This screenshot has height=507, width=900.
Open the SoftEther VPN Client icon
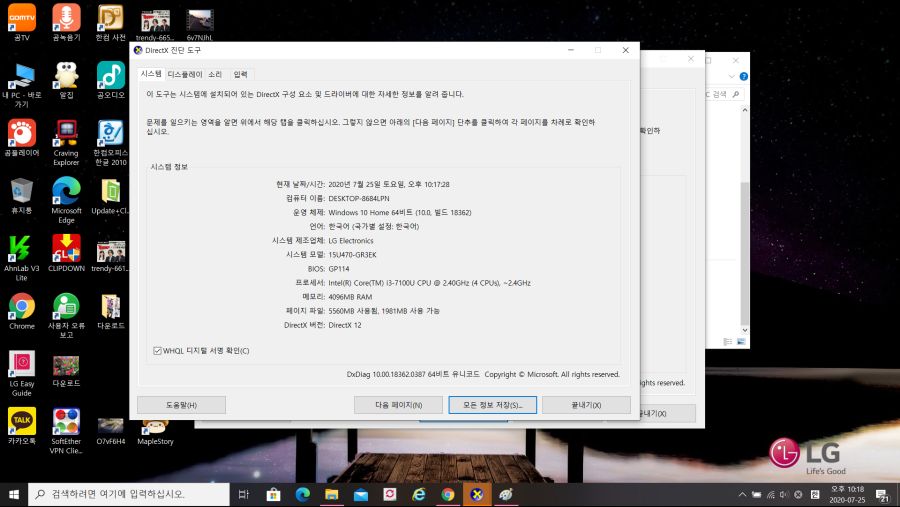[66, 431]
